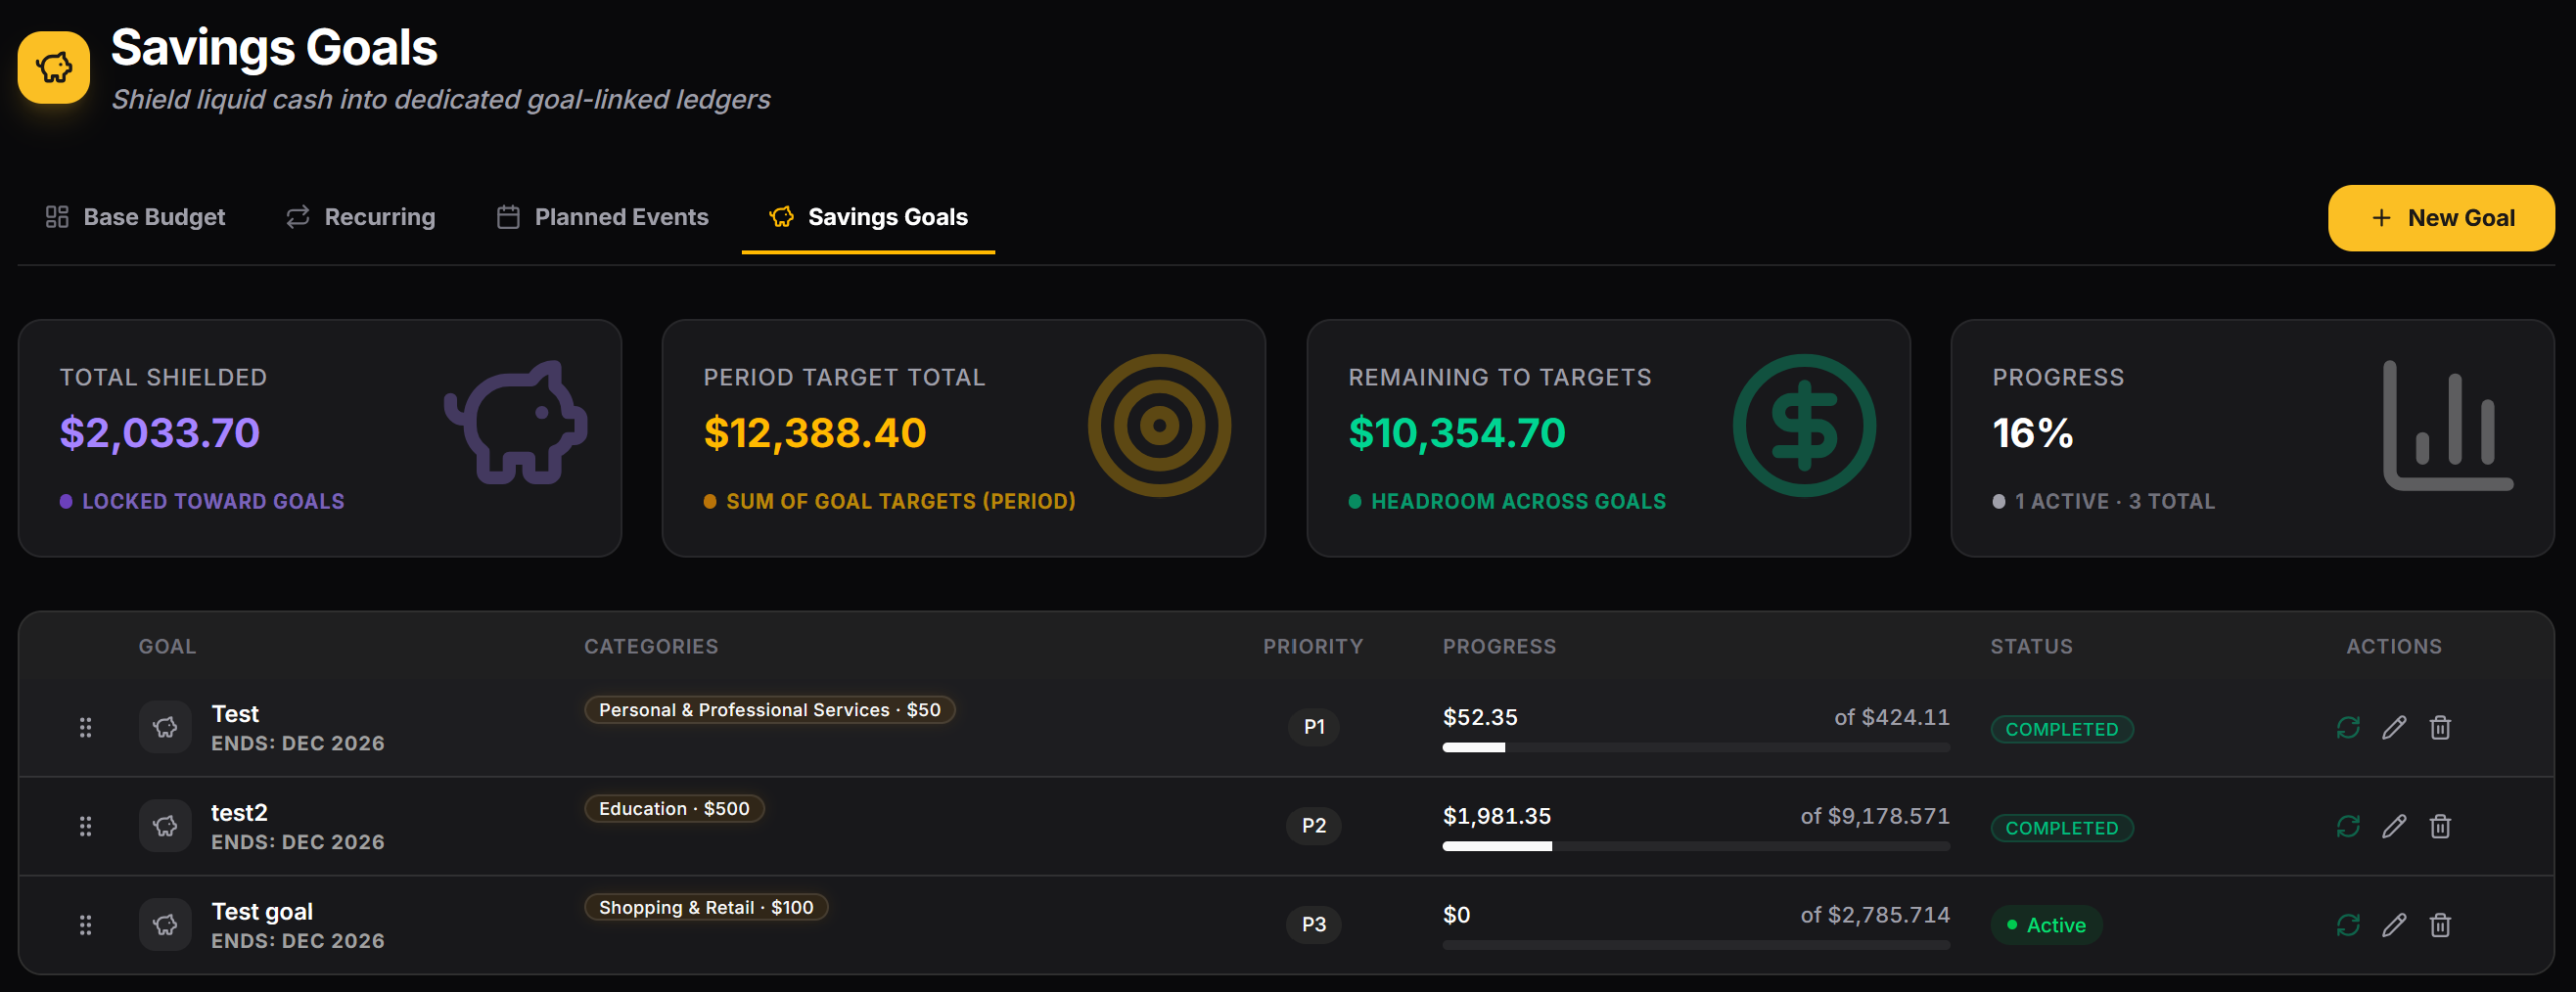This screenshot has height=992, width=2576.
Task: Delete the 'Test' goal via trash icon
Action: pyautogui.click(x=2440, y=727)
